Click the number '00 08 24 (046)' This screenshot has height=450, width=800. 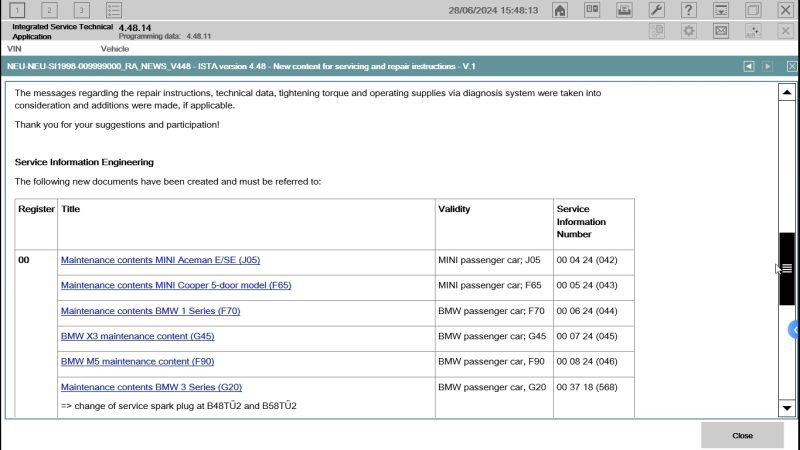[587, 361]
